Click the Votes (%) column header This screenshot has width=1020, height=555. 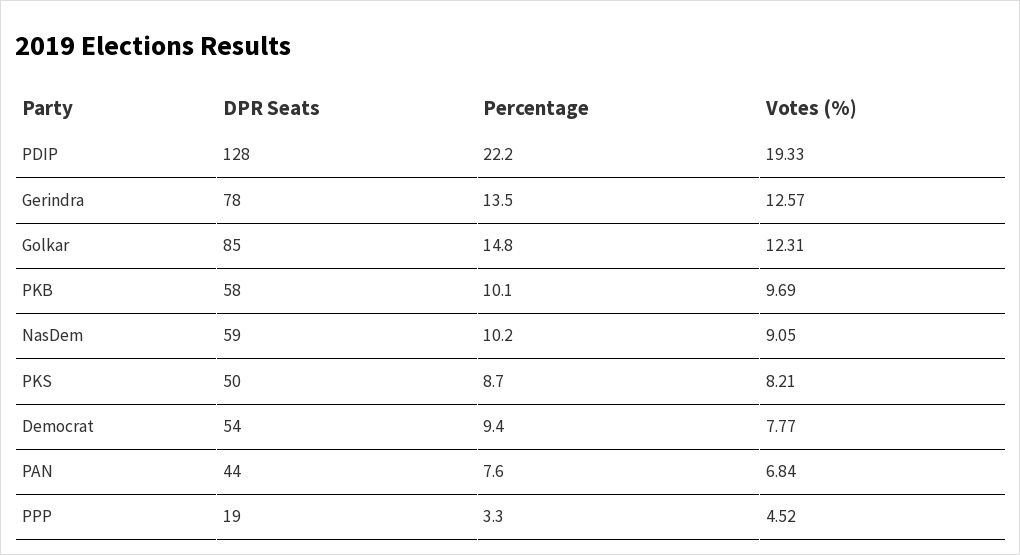point(810,108)
